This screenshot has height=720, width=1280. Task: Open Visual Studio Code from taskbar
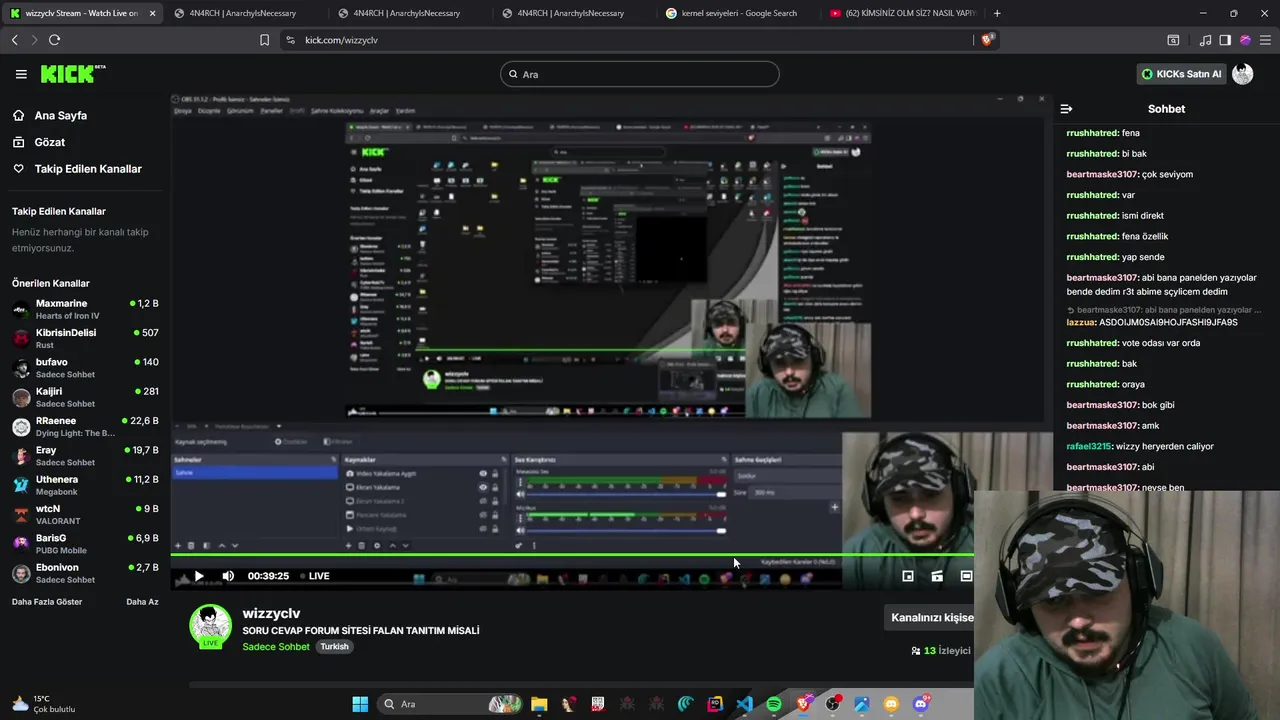tap(744, 704)
